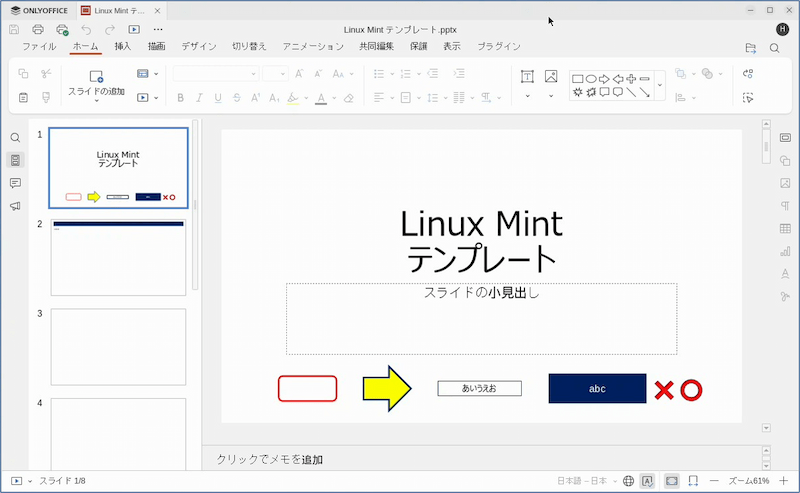Open the 日本語 language dropdown
Screen dimensions: 800x493
click(587, 481)
